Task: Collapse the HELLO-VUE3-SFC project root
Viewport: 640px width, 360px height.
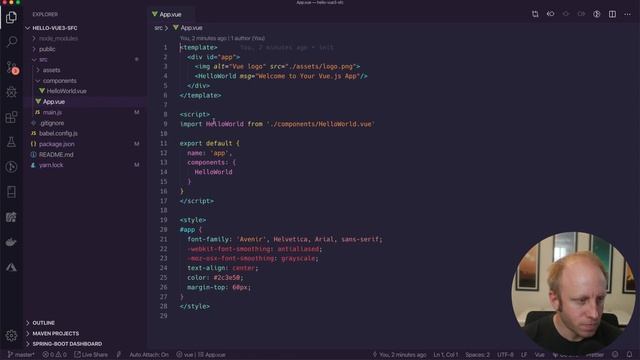Action: point(55,28)
